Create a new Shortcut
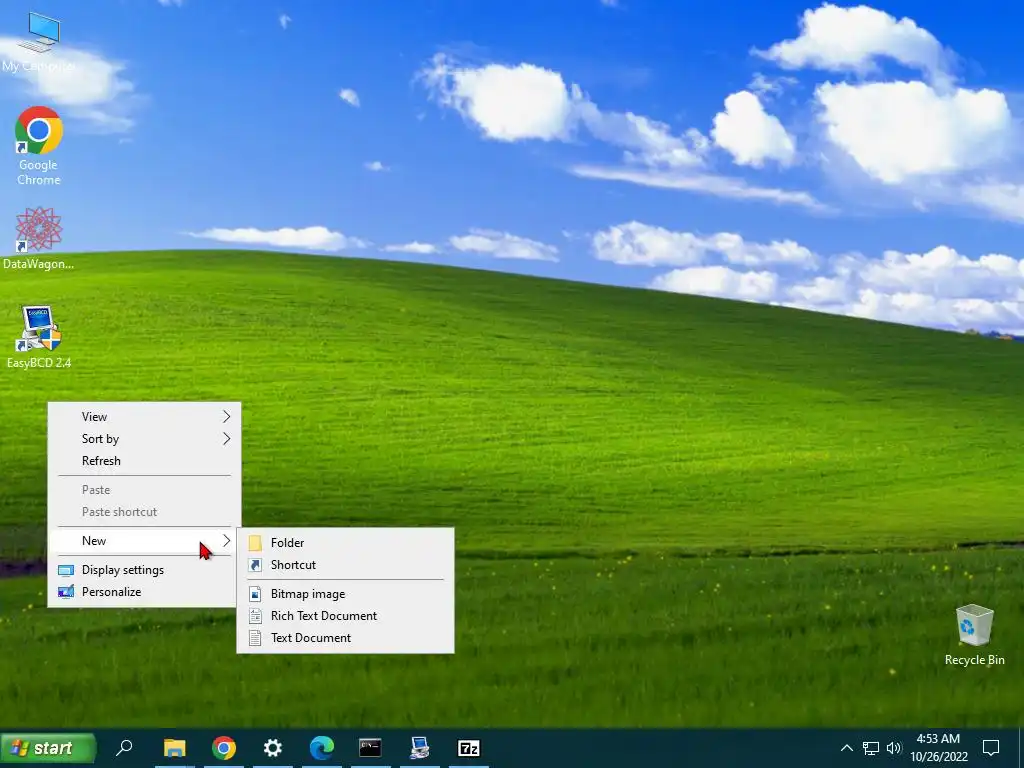The width and height of the screenshot is (1024, 768). click(x=345, y=565)
